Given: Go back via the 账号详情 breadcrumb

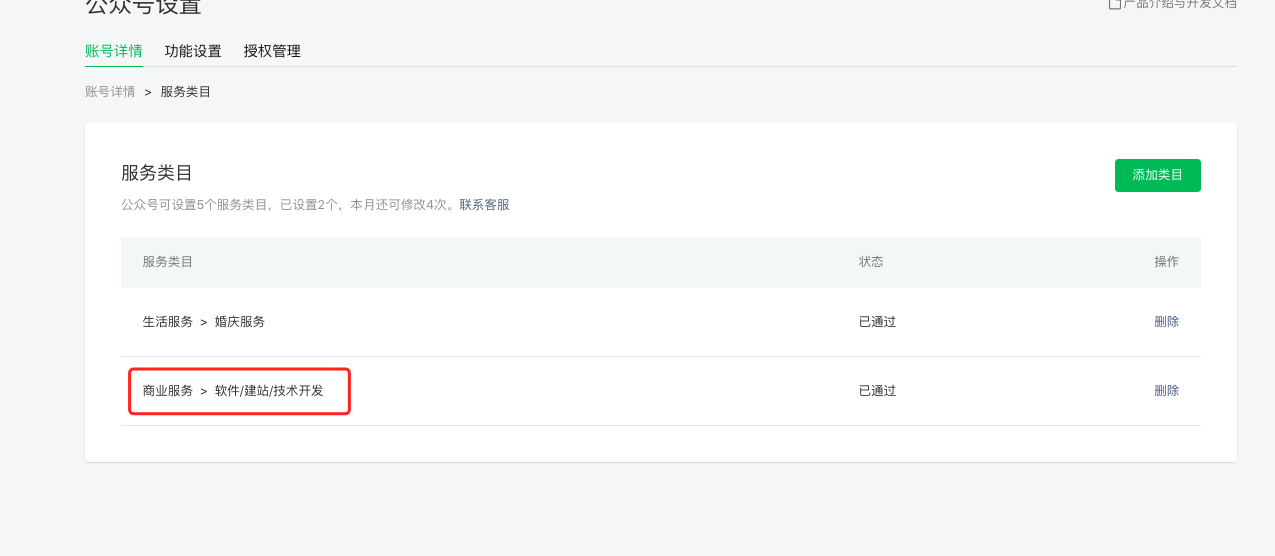Looking at the screenshot, I should click(x=110, y=92).
